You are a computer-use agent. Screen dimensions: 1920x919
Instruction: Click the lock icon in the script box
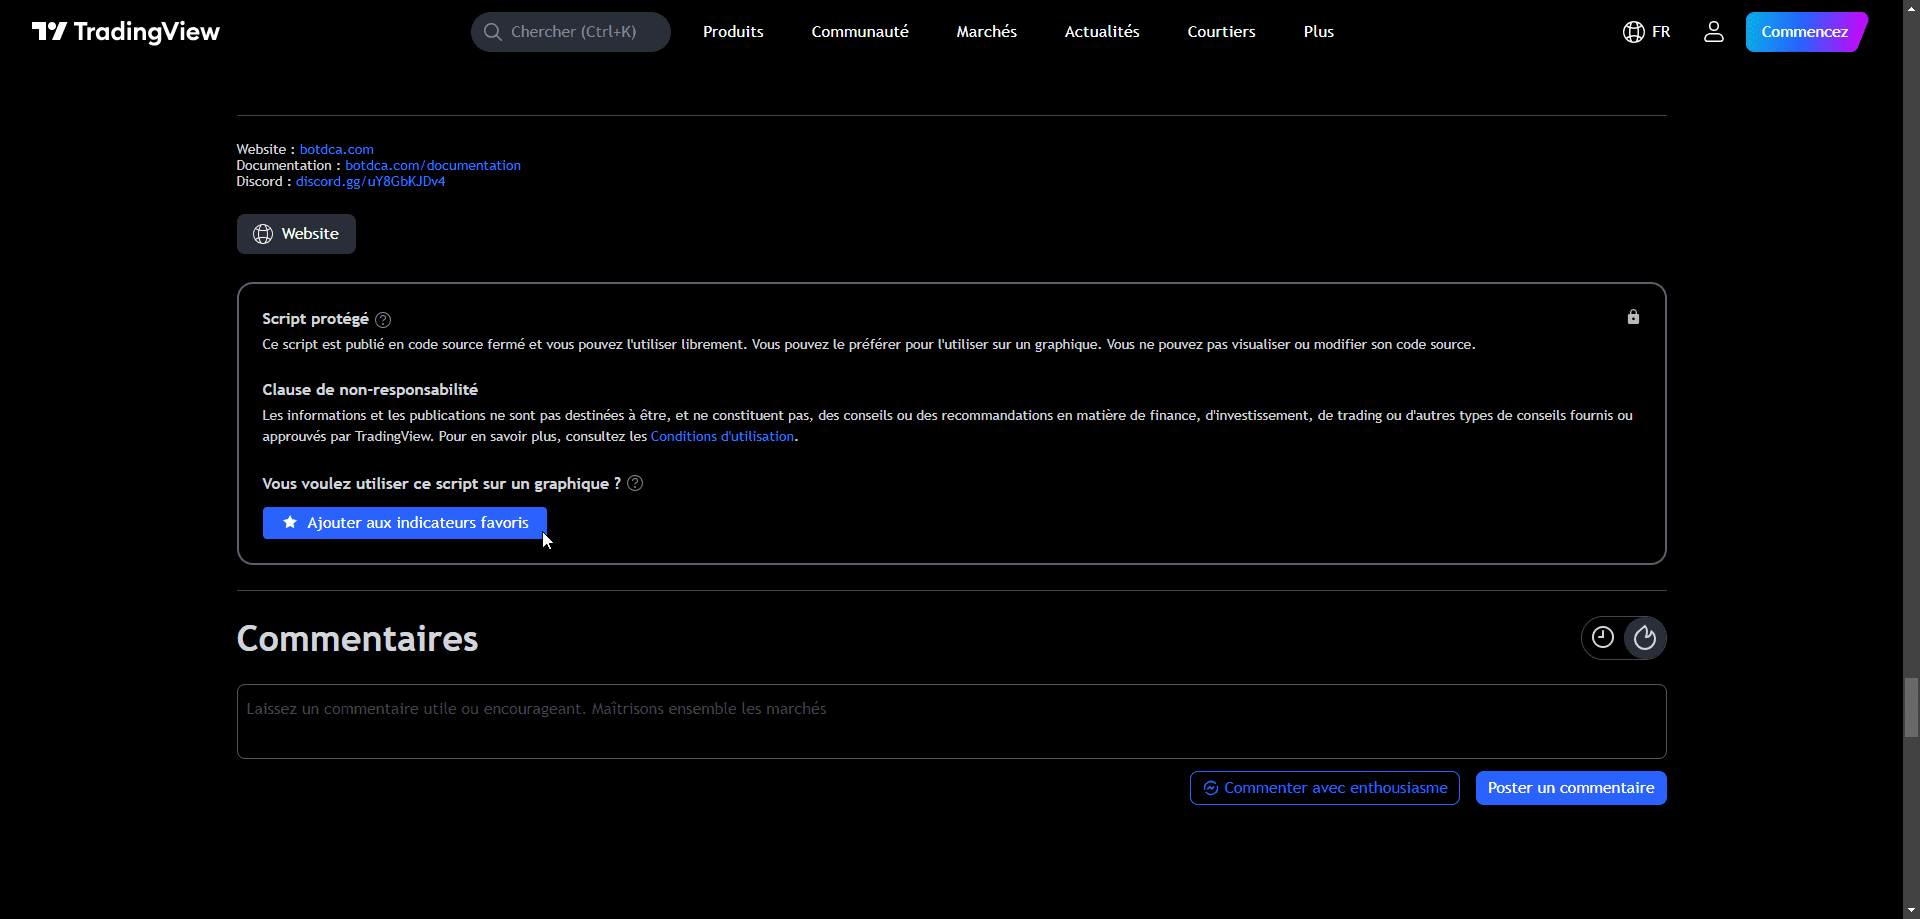click(1633, 317)
